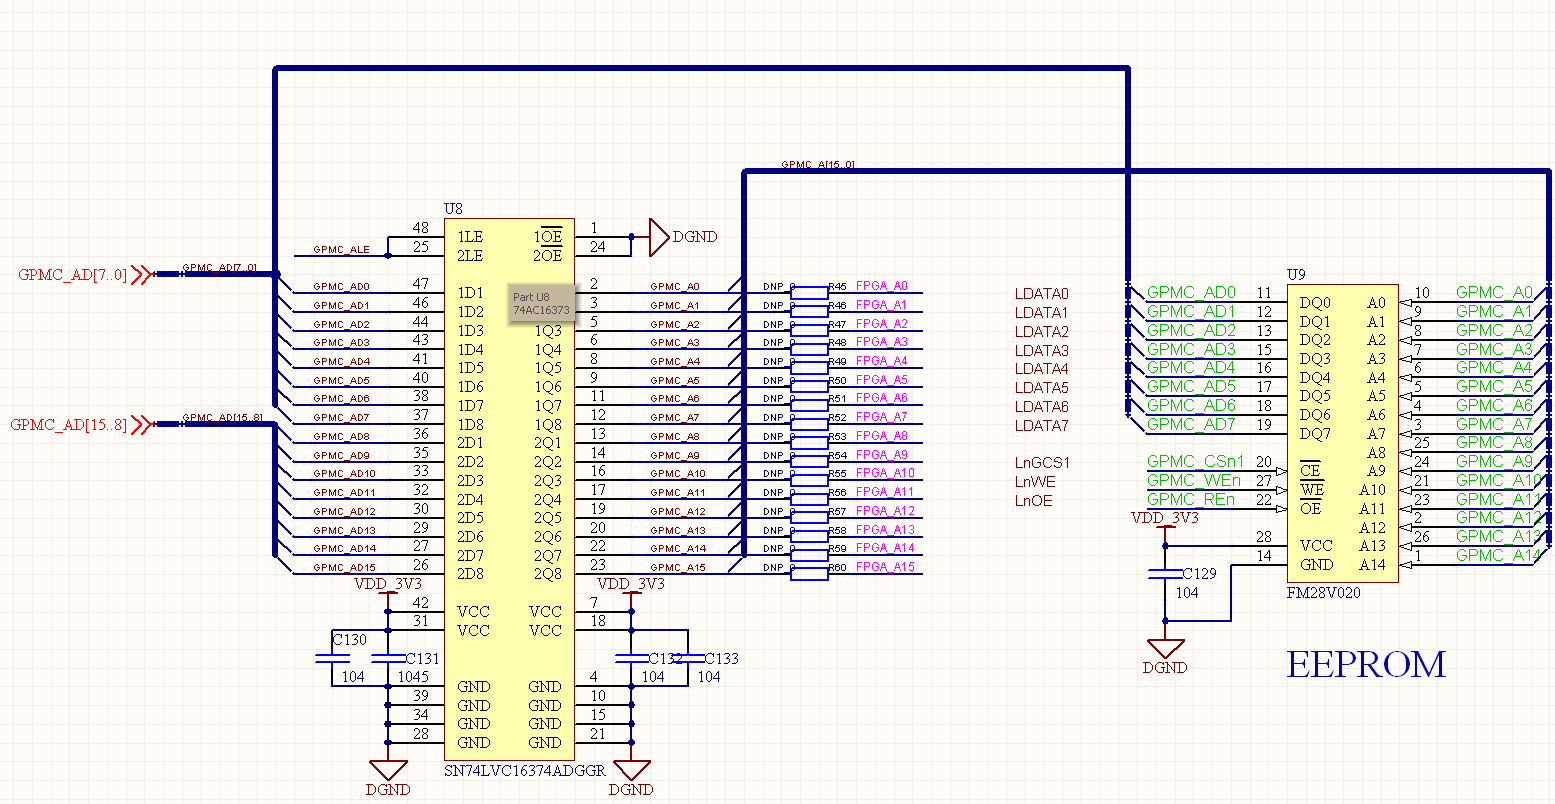Select the magenta FPGA_A0 net label
Viewport: 1555px width, 804px height.
coord(882,286)
